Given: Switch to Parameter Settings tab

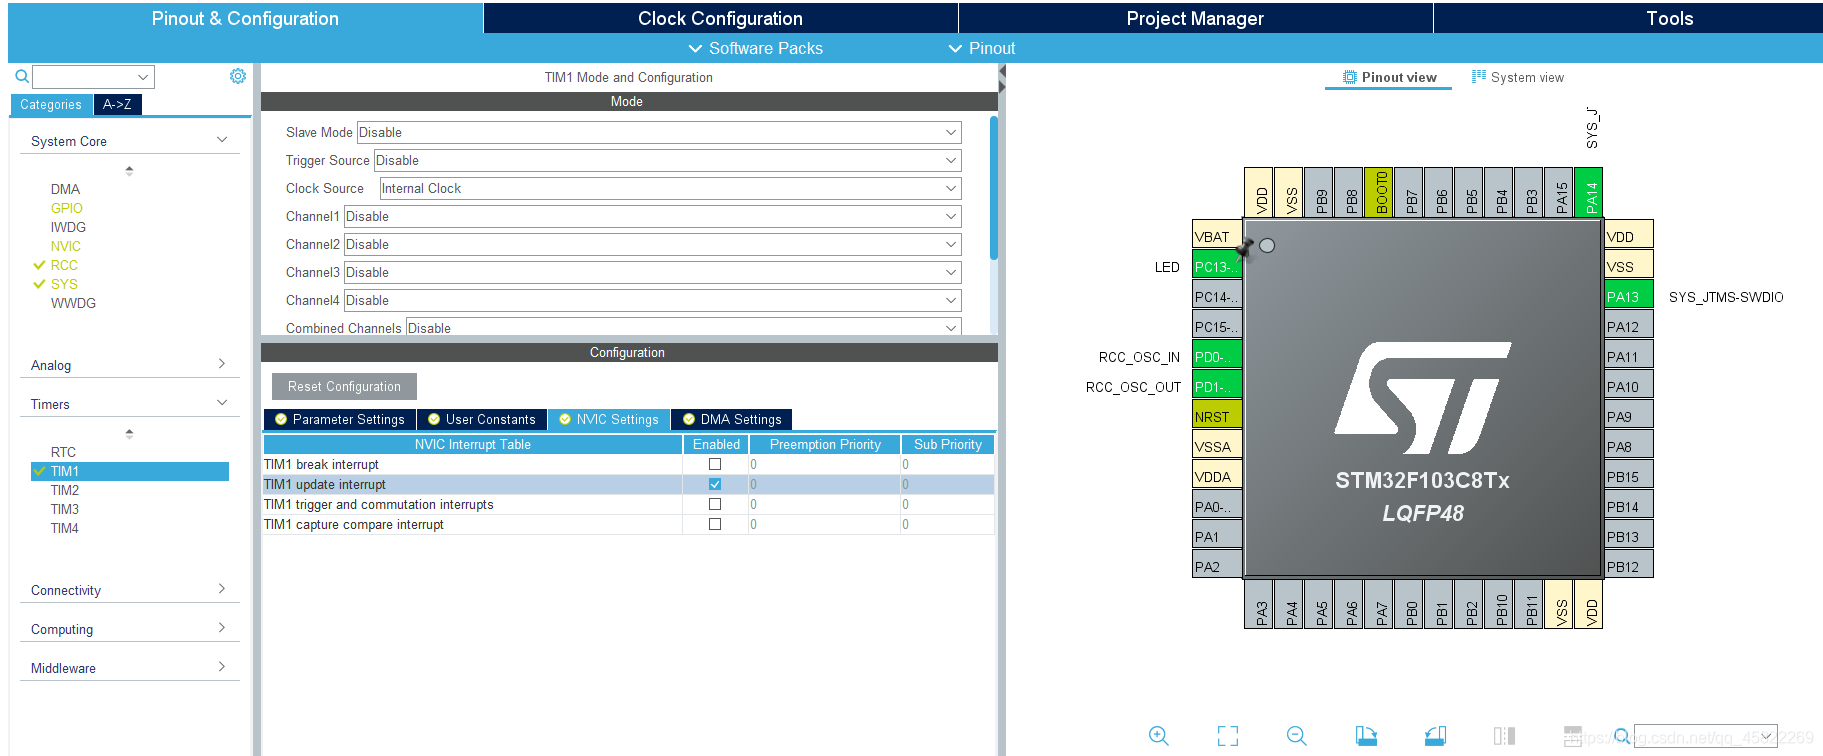Looking at the screenshot, I should [340, 419].
